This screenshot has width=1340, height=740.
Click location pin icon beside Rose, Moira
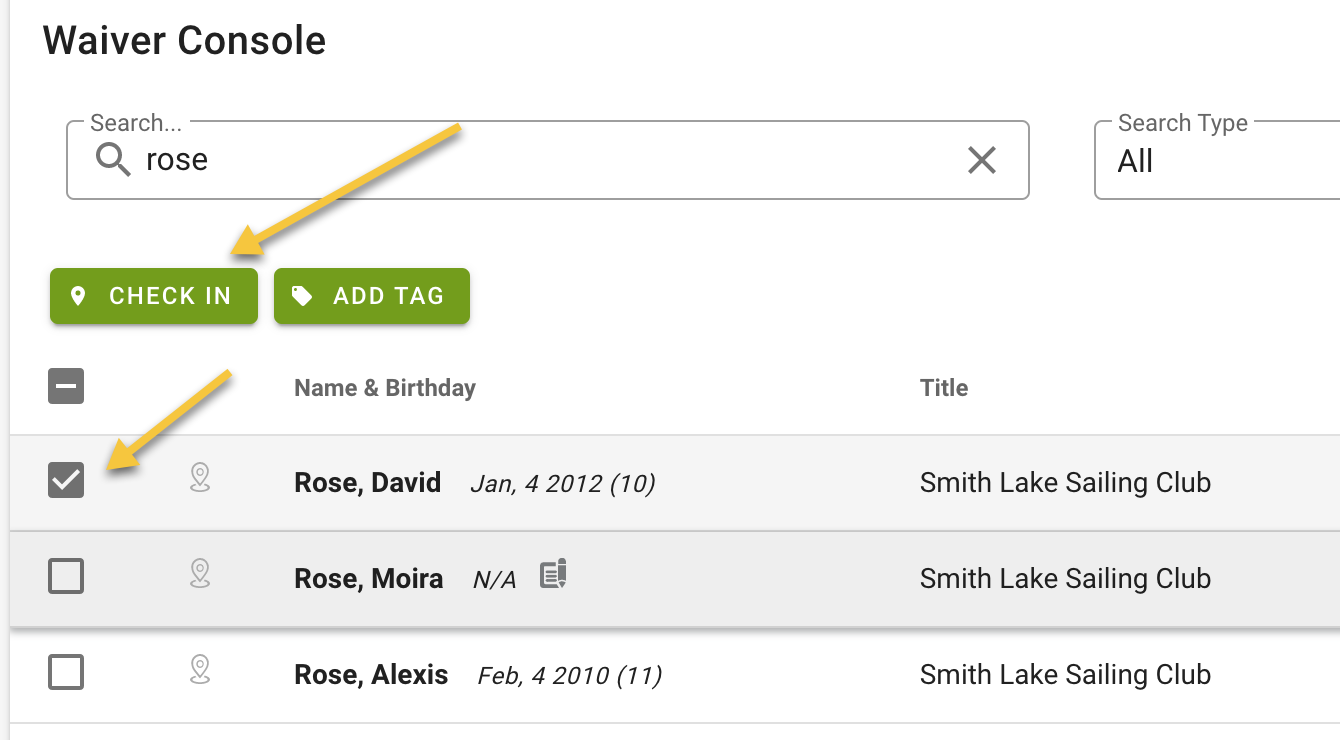click(200, 574)
